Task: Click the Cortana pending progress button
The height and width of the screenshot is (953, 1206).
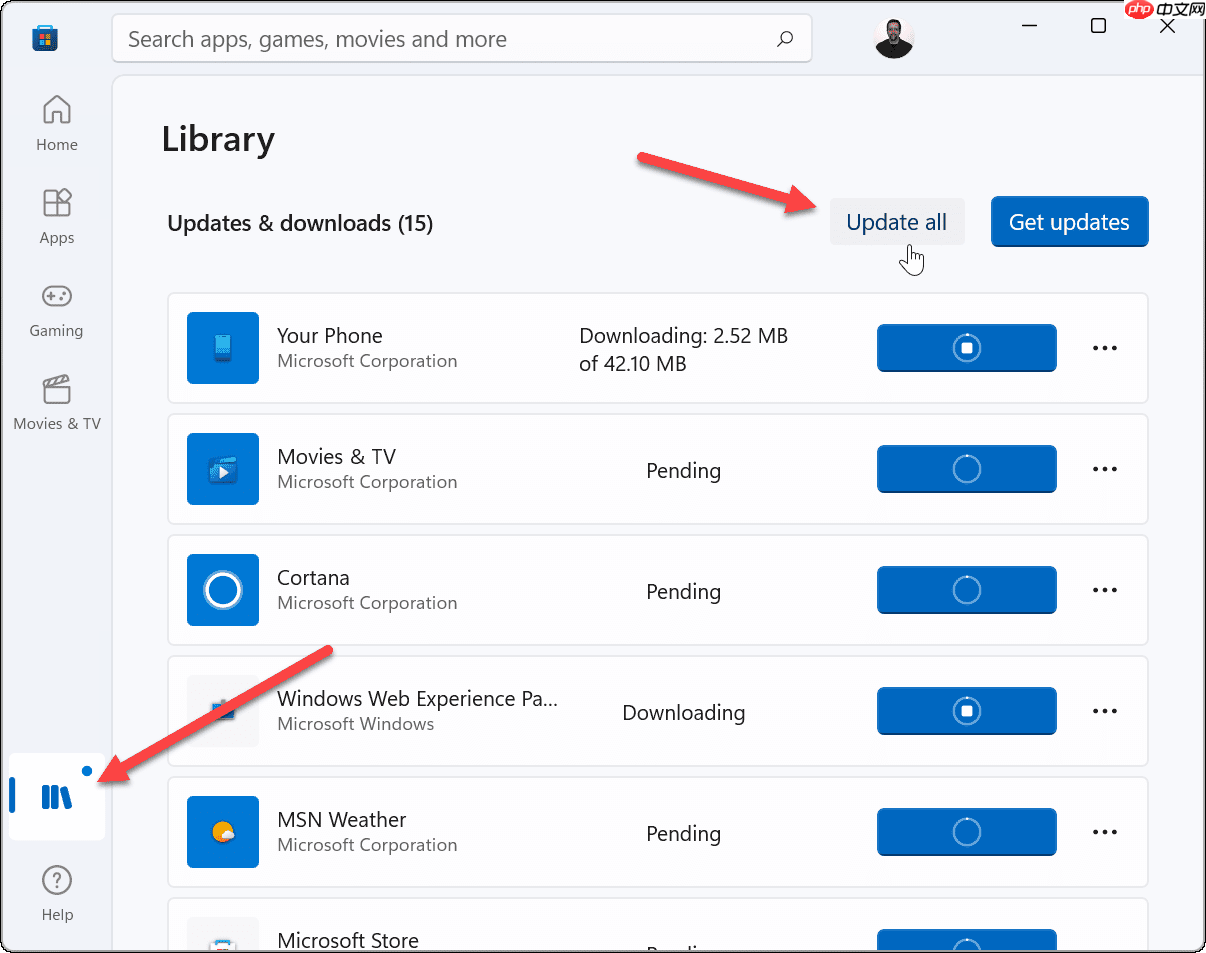Action: [967, 590]
